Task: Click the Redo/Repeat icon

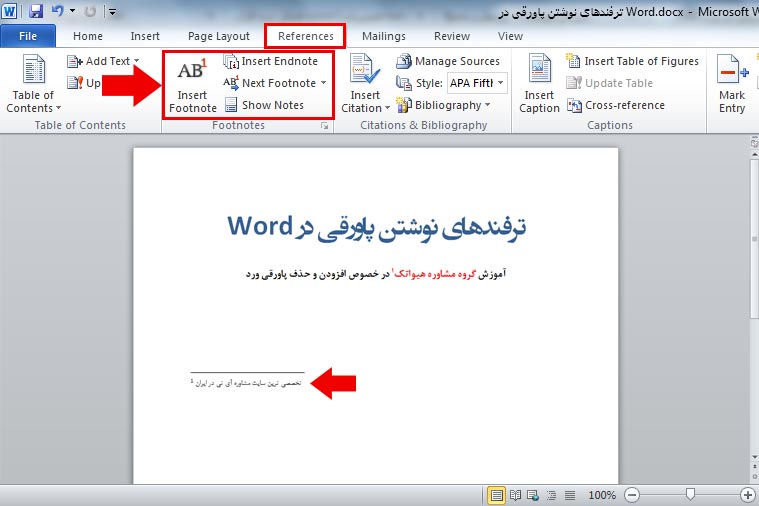Action: 90,11
